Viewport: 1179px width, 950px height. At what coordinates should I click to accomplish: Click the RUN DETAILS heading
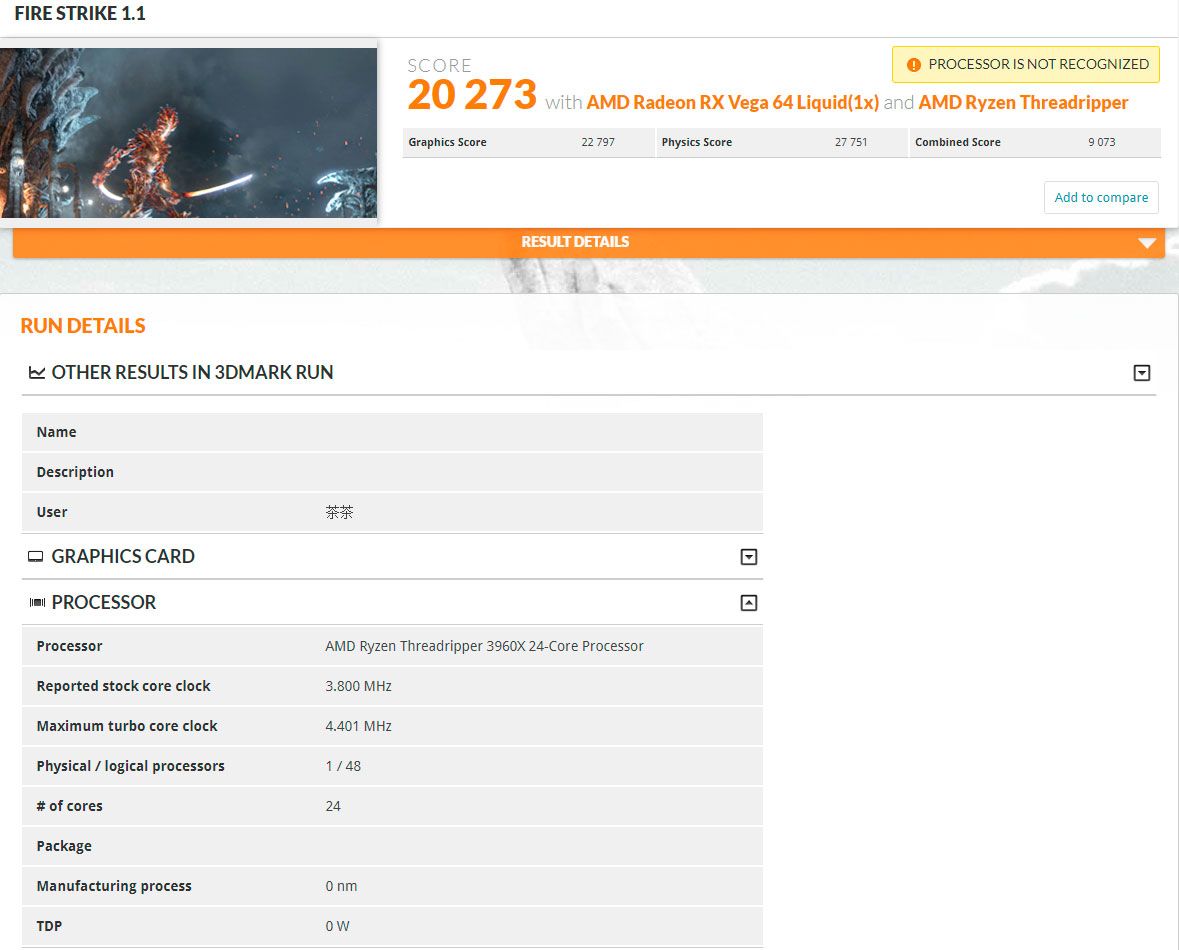[x=83, y=326]
